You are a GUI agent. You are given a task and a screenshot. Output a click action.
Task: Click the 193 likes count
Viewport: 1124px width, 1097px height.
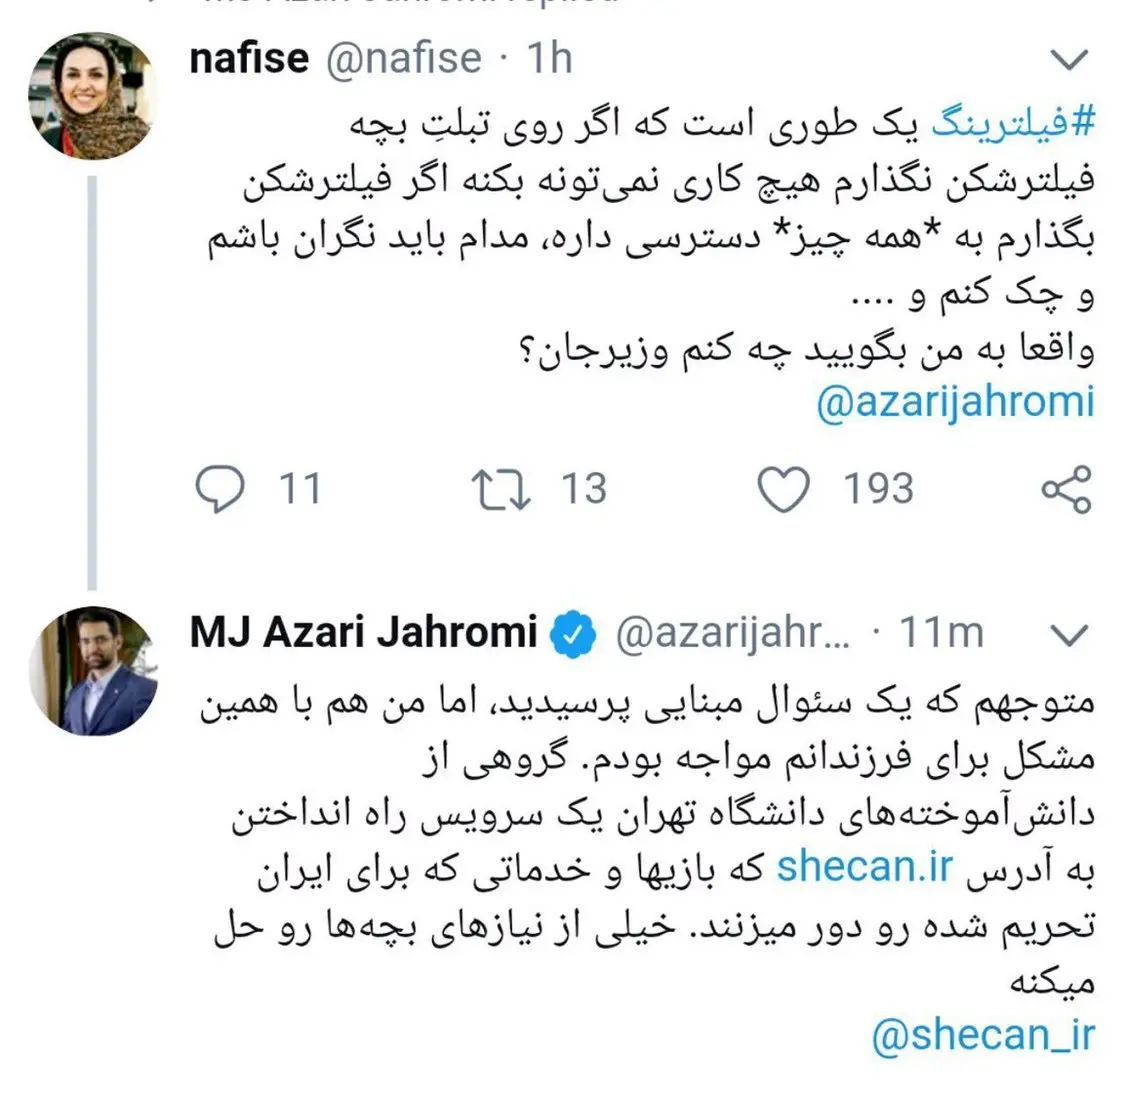click(x=878, y=490)
